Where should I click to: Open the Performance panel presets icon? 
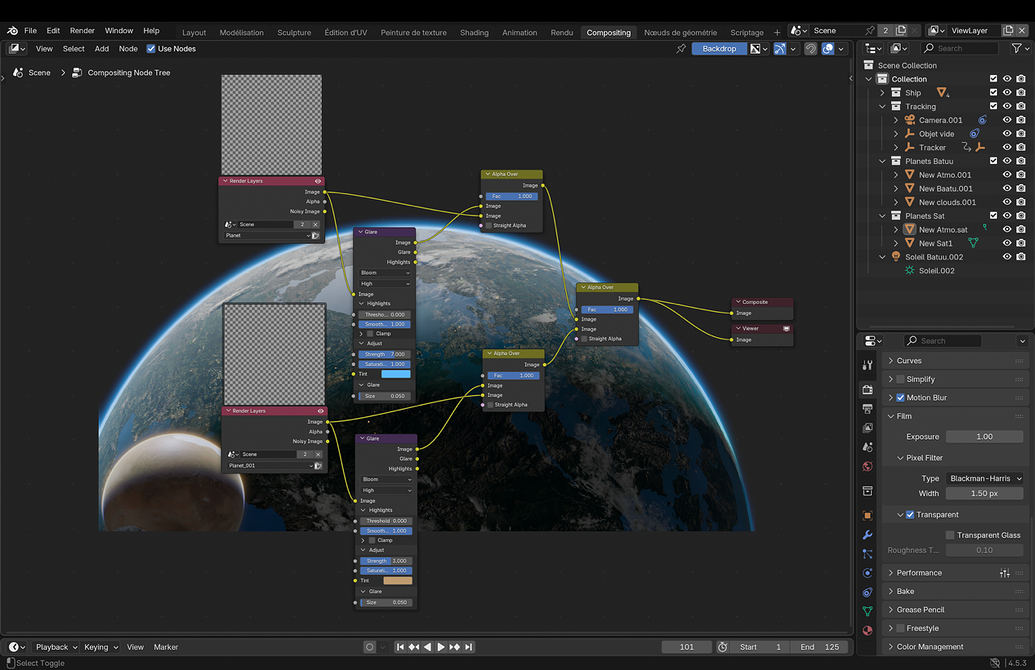coord(1004,573)
